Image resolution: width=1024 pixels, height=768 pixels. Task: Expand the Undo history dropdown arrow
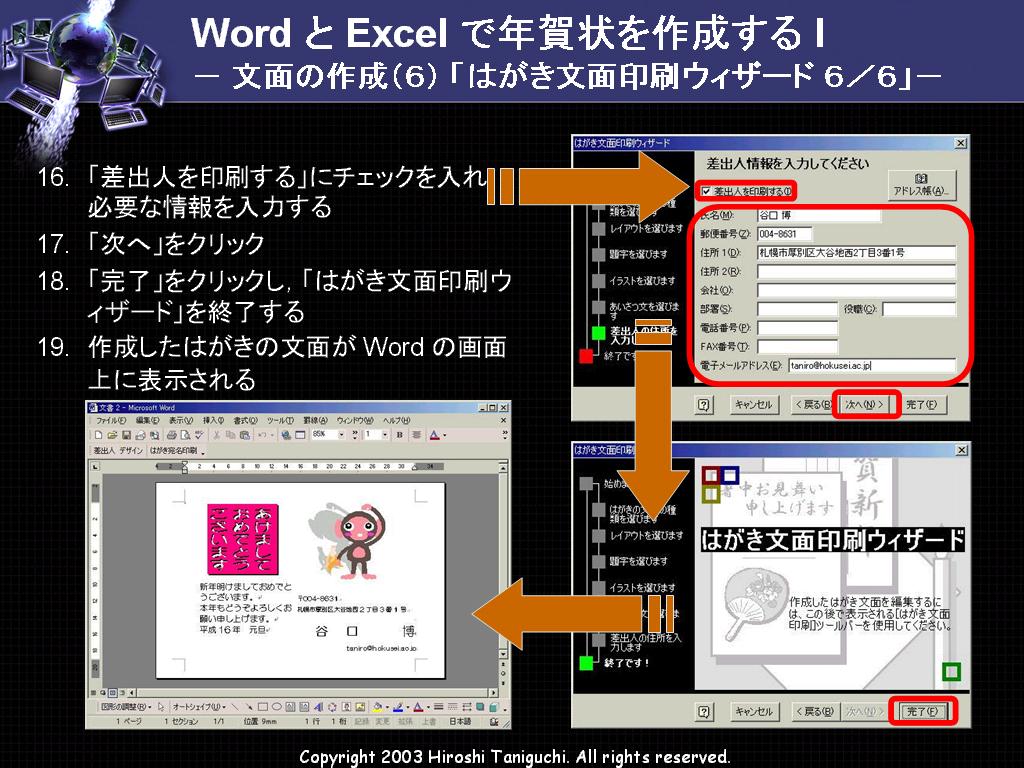coord(272,436)
